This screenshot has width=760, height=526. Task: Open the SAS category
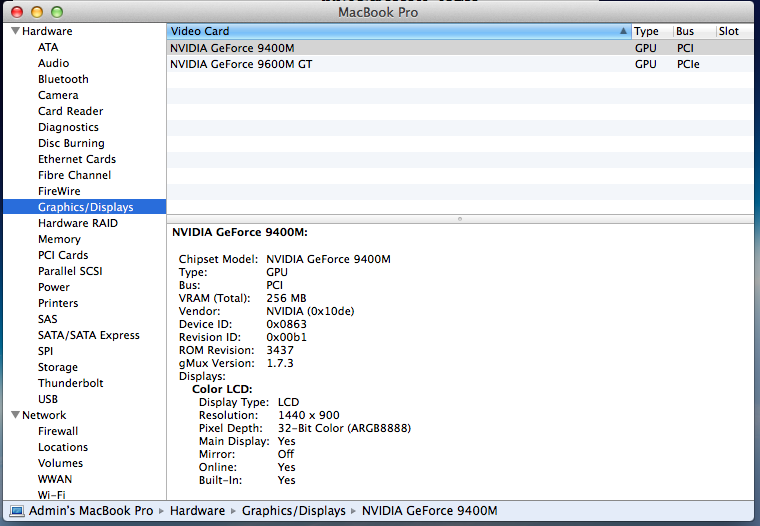click(x=48, y=319)
